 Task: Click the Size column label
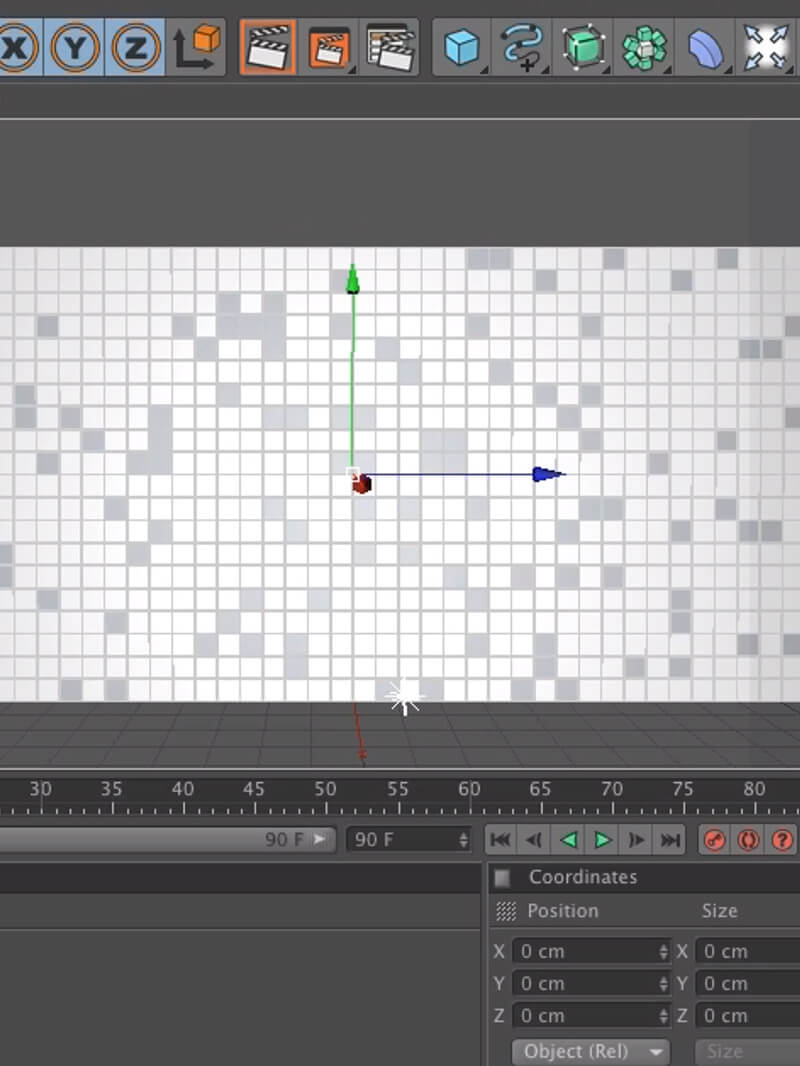tap(719, 911)
